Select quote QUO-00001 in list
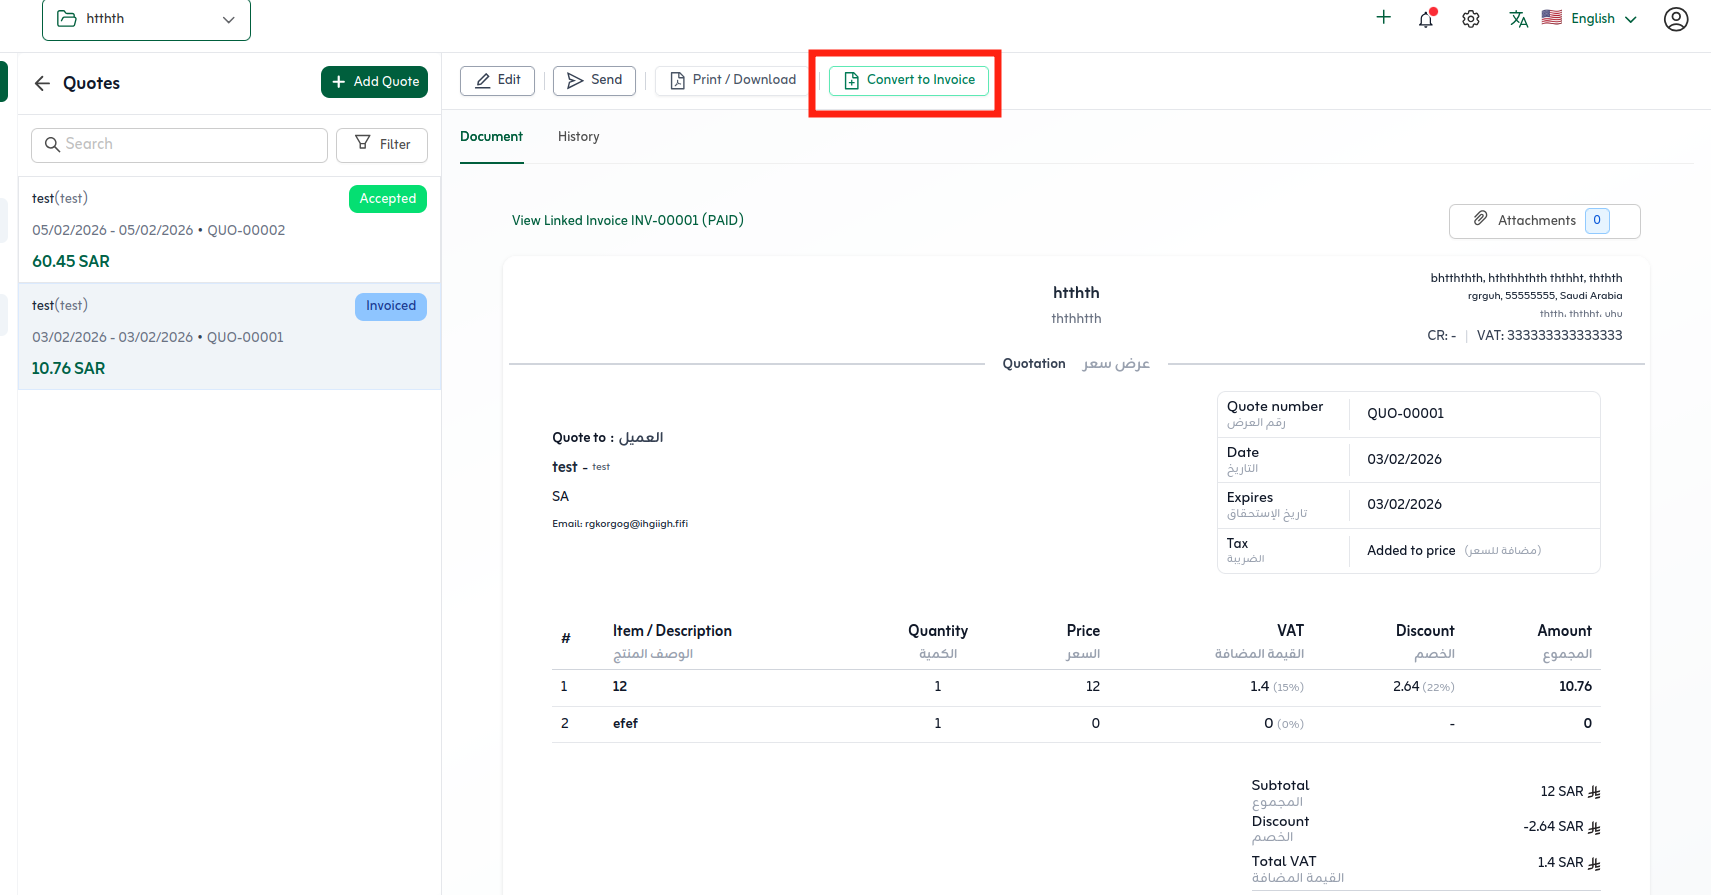The height and width of the screenshot is (895, 1711). [229, 337]
